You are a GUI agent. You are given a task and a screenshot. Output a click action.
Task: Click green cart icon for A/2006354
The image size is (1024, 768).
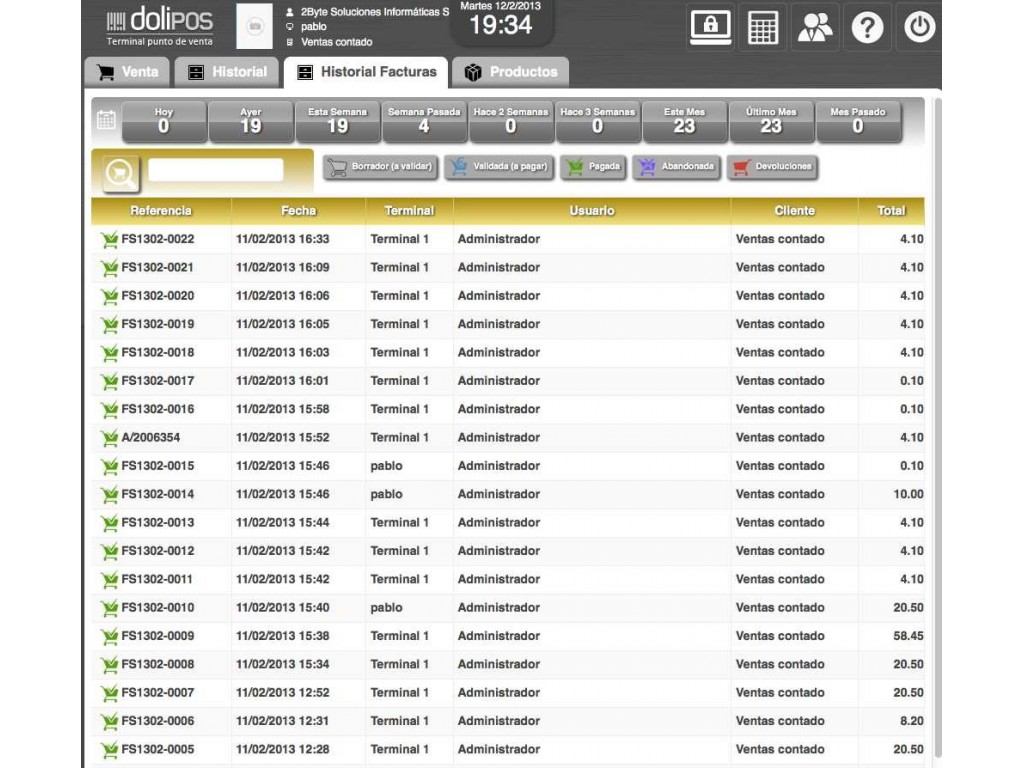(110, 438)
